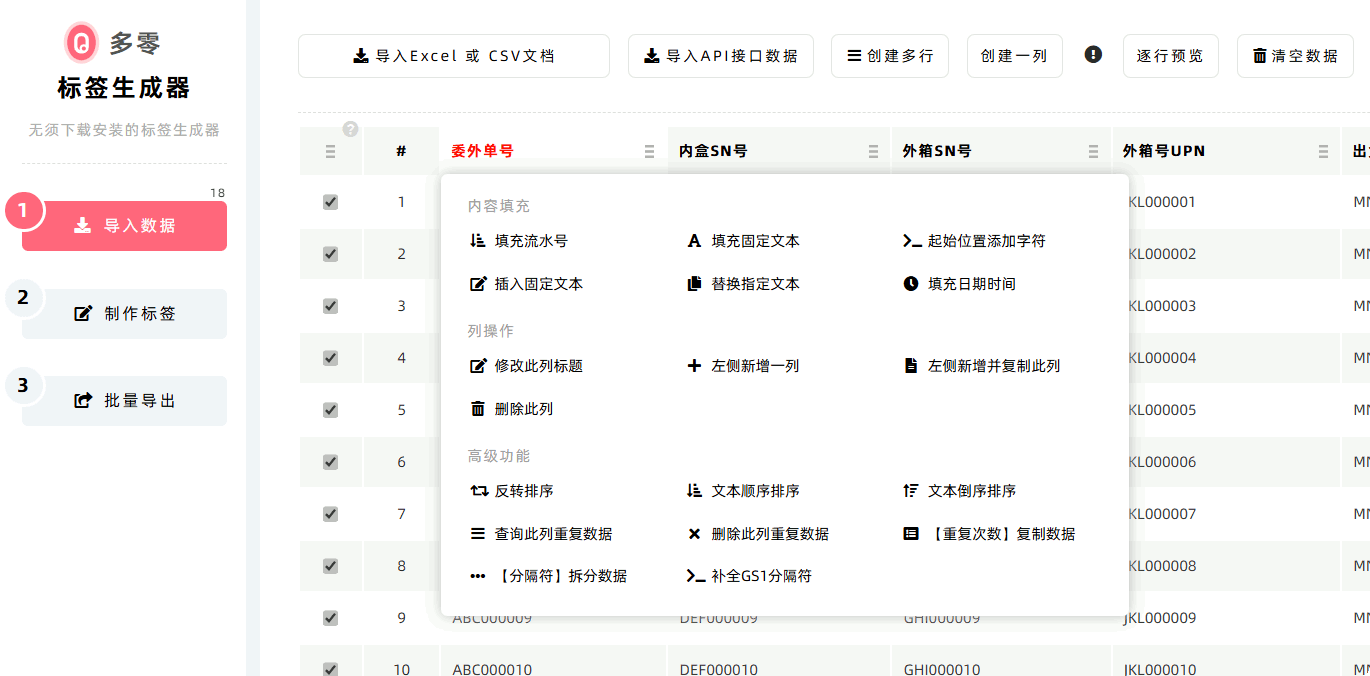Toggle the checkbox for row 5
The width and height of the screenshot is (1370, 676).
(x=330, y=410)
